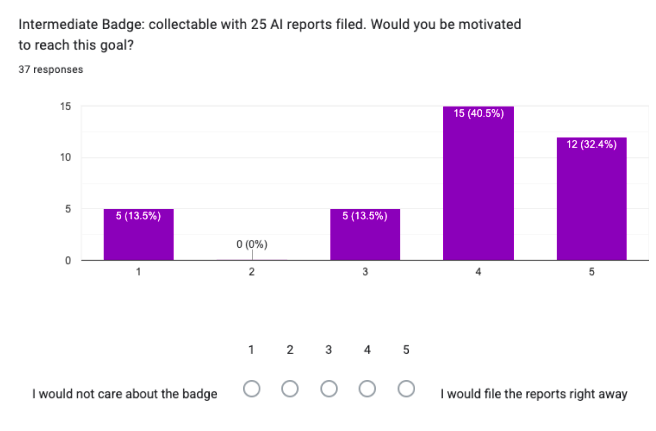
Task: Select radio button for rating 1
Action: pos(251,388)
